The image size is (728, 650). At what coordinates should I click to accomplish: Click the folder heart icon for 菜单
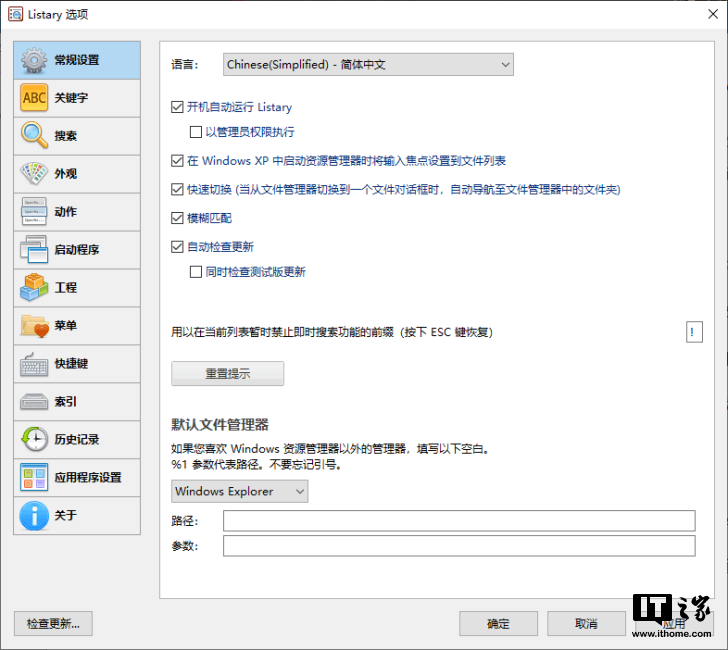(x=34, y=325)
